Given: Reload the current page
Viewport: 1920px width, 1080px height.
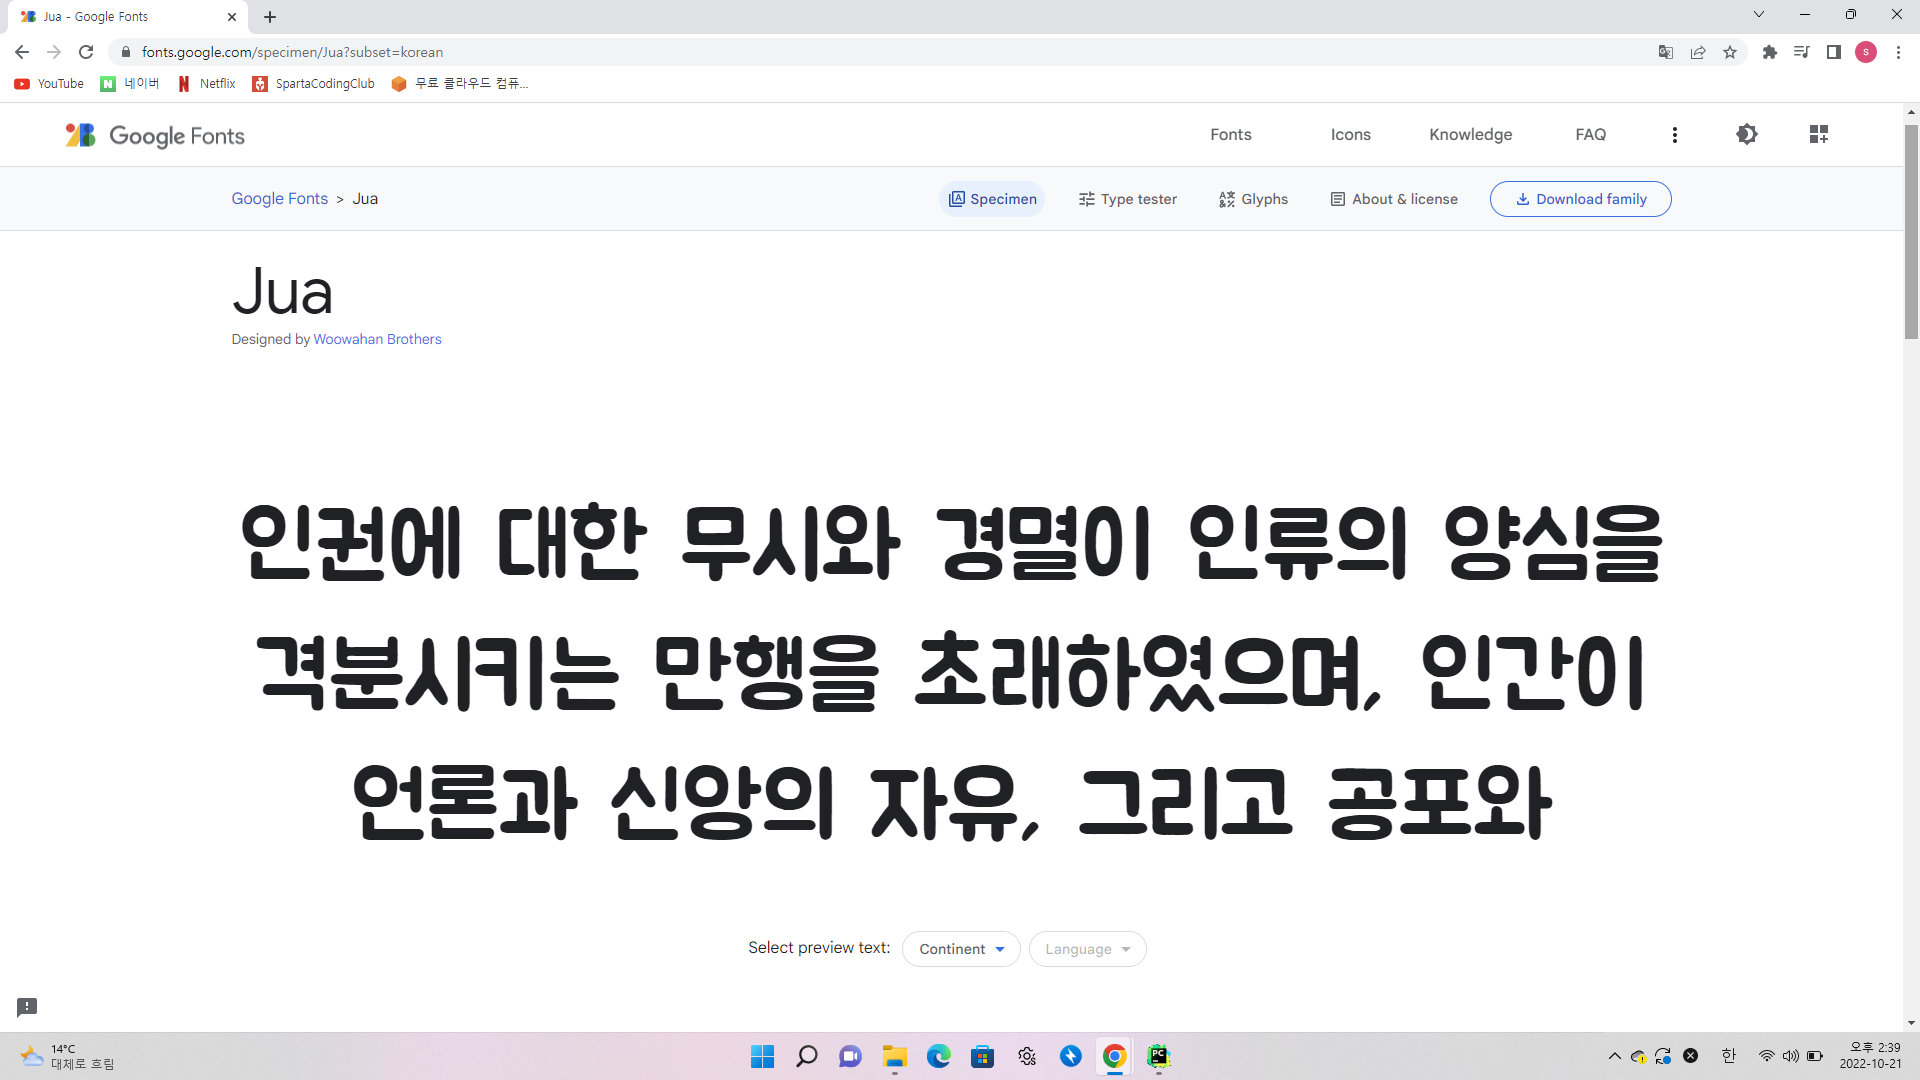Looking at the screenshot, I should pos(86,52).
